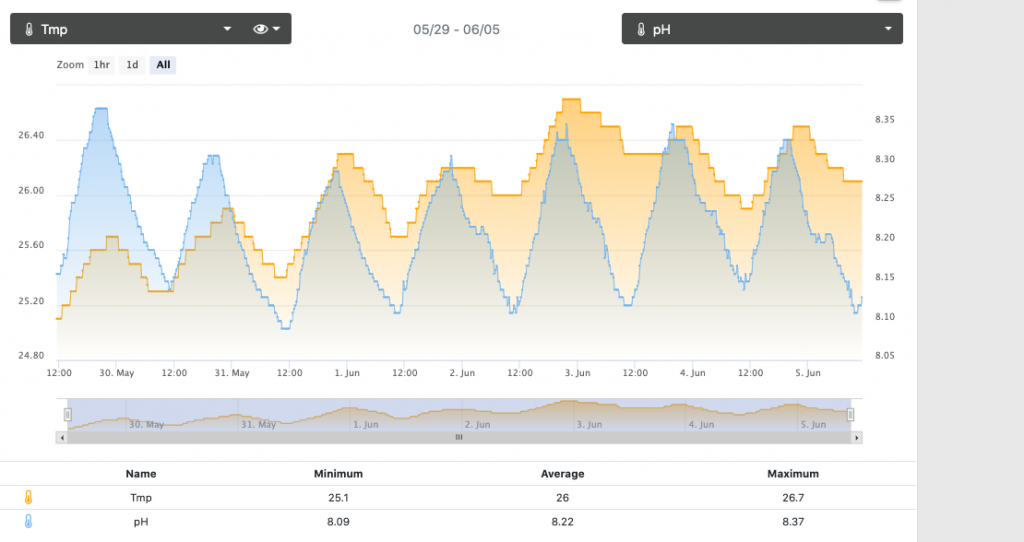Open the caret next to eye icon

pos(276,29)
